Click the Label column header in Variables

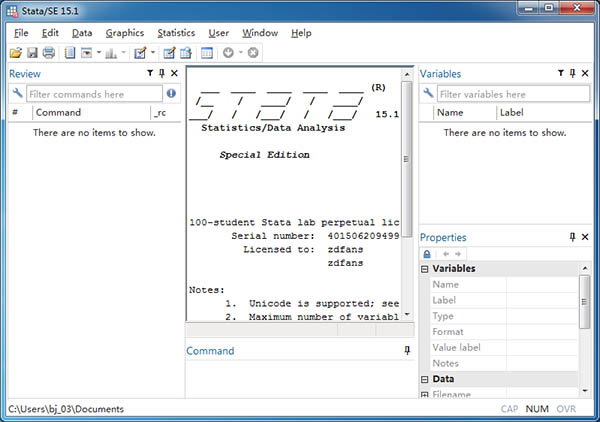click(x=511, y=113)
